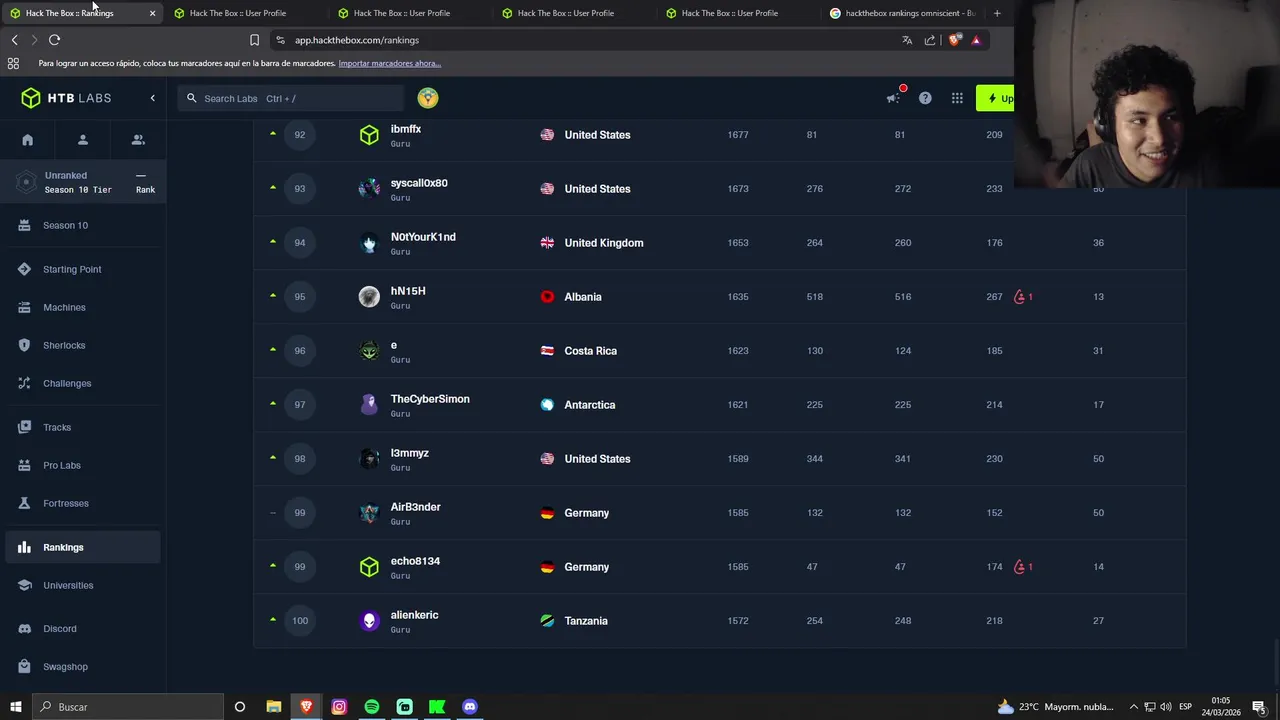1280x720 pixels.
Task: Open the help question mark icon
Action: pyautogui.click(x=925, y=98)
